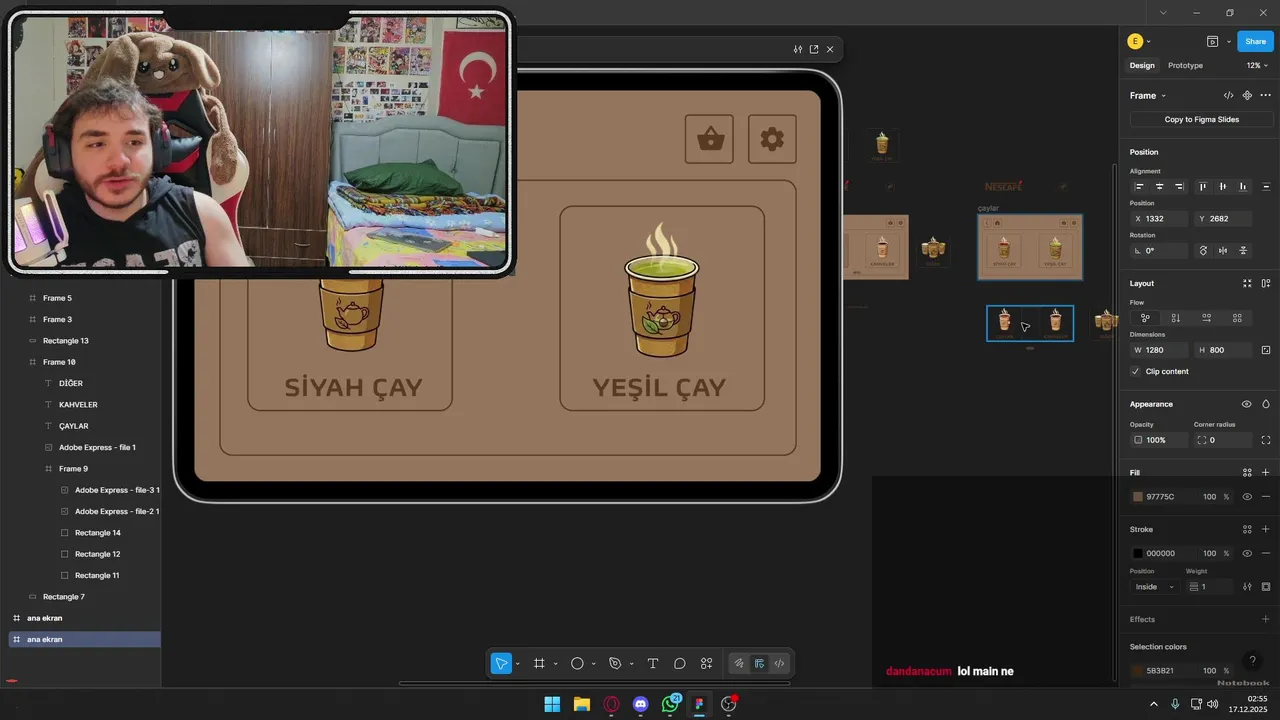Screen dimensions: 1280x720
Task: Open Fill styles grid icon
Action: coord(1247,473)
